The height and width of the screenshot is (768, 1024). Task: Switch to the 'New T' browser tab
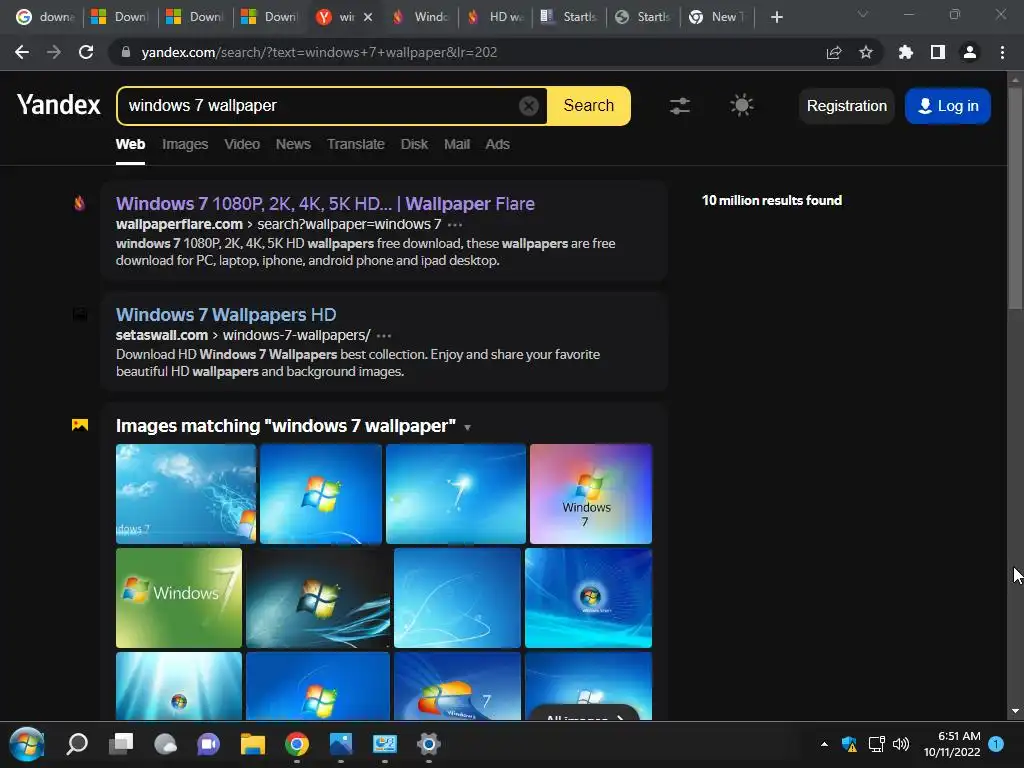point(717,17)
